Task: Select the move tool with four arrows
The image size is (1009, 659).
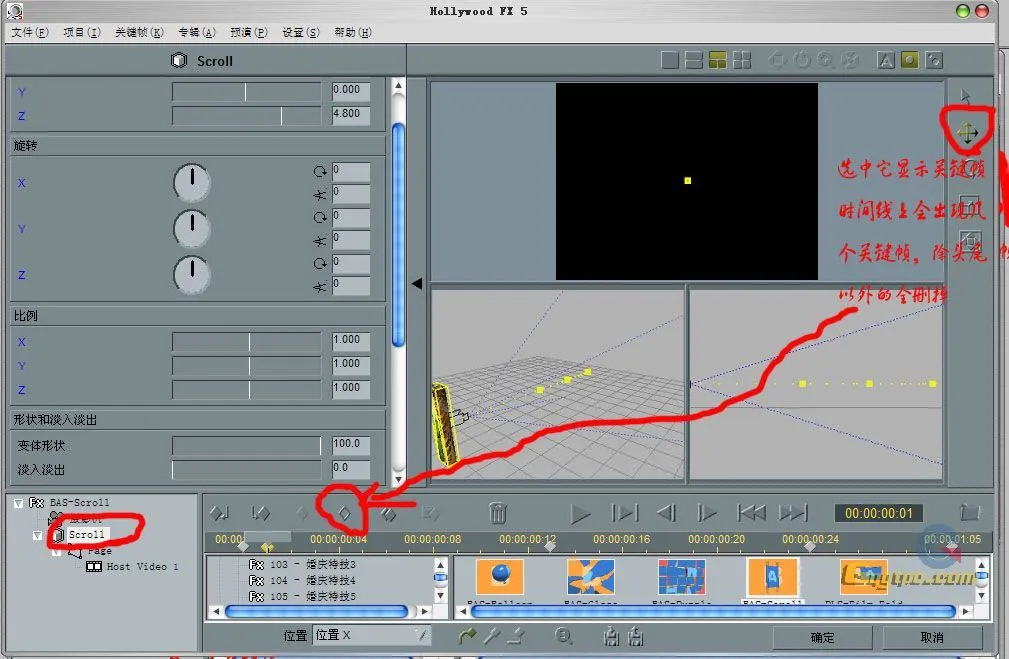Action: [x=967, y=133]
